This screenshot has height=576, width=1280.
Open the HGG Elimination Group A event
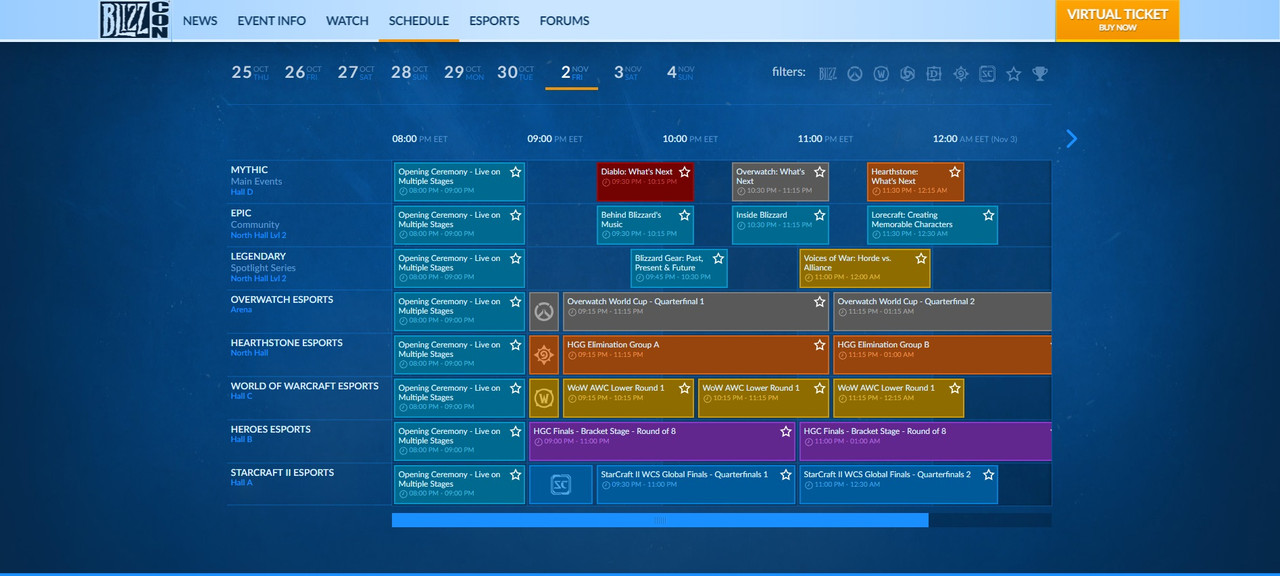(696, 354)
